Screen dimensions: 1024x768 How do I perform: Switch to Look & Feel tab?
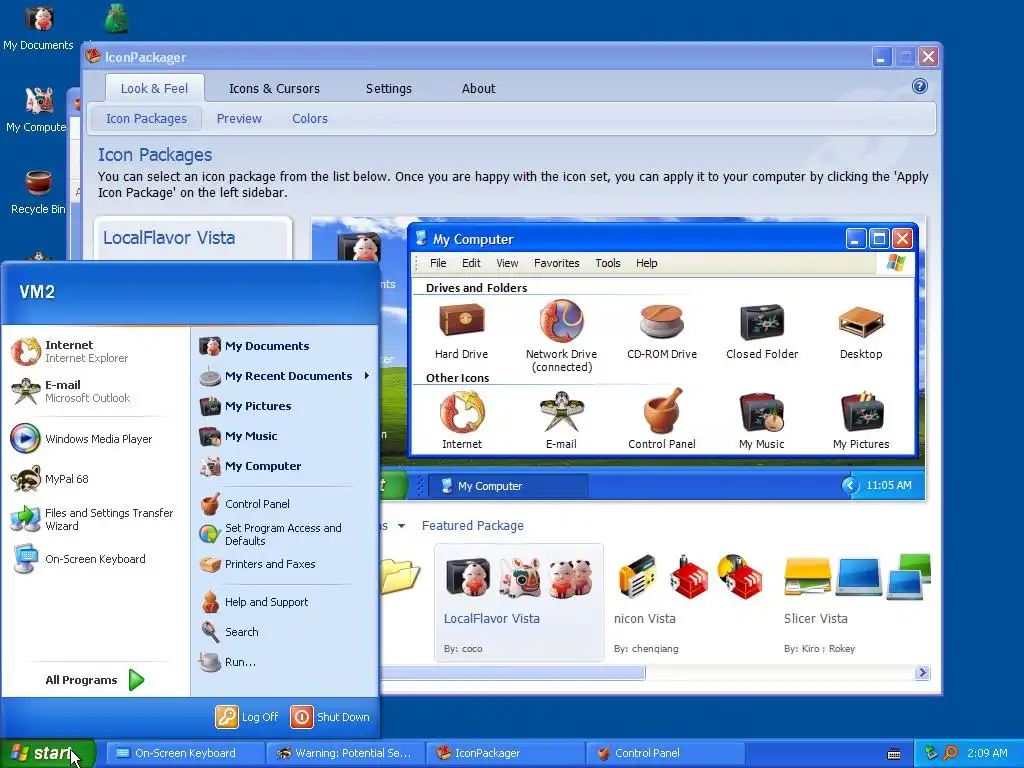click(x=154, y=88)
